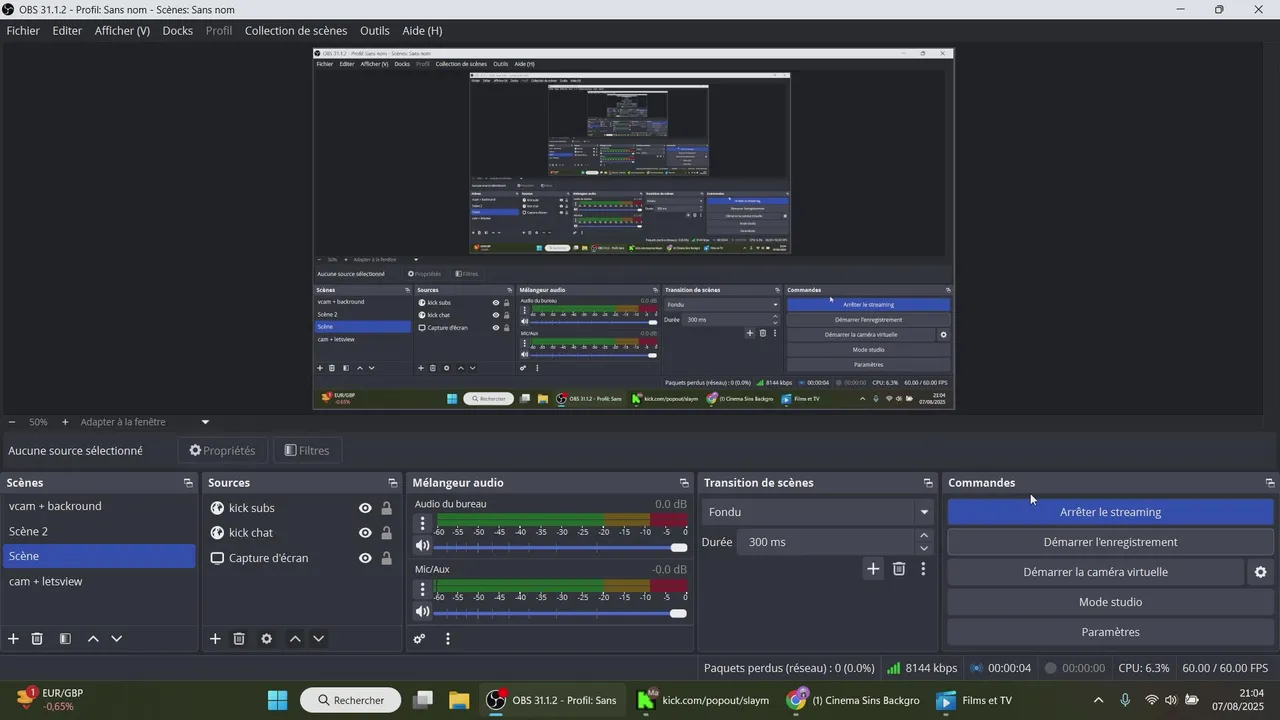The image size is (1280, 720).
Task: Add a new scene with plus icon
Action: (x=13, y=639)
